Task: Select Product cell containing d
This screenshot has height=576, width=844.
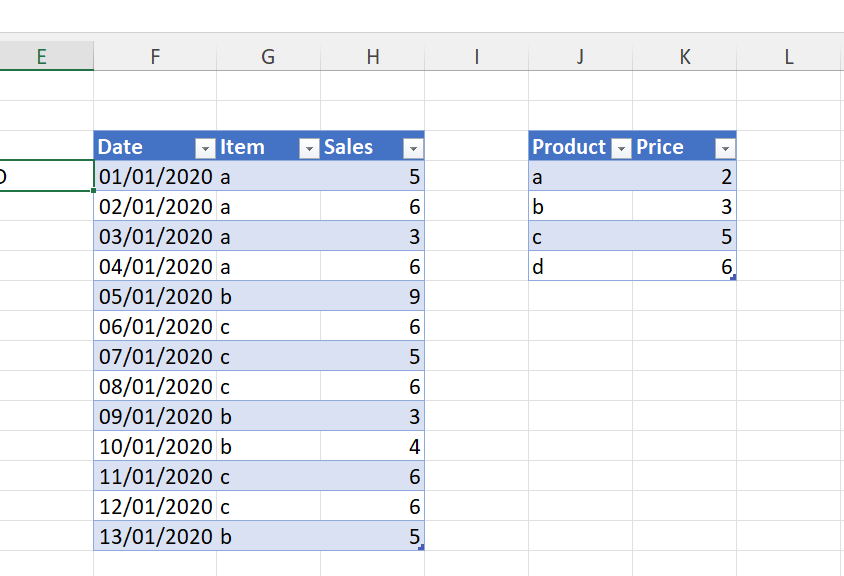Action: tap(580, 267)
